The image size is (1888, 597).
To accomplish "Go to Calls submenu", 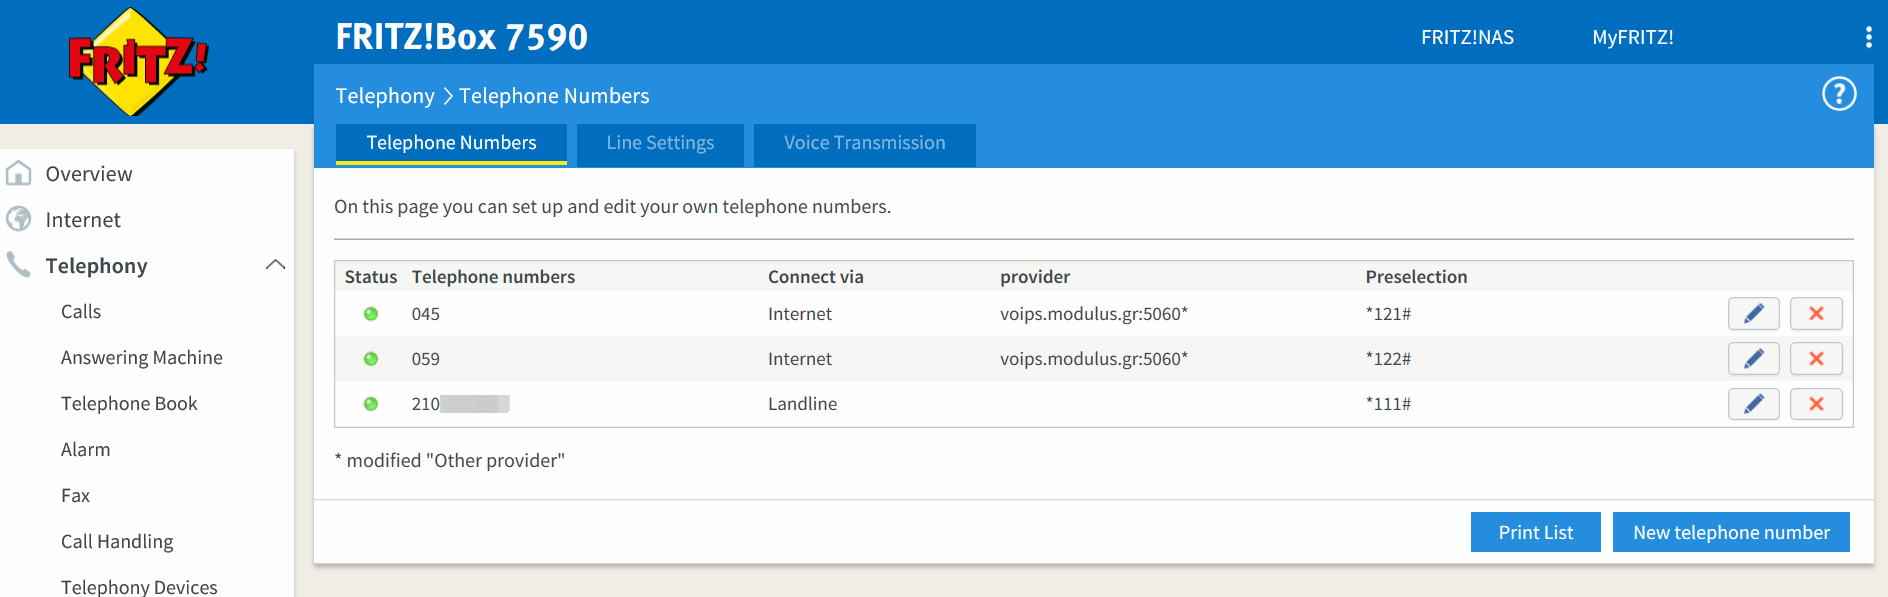I will [81, 312].
